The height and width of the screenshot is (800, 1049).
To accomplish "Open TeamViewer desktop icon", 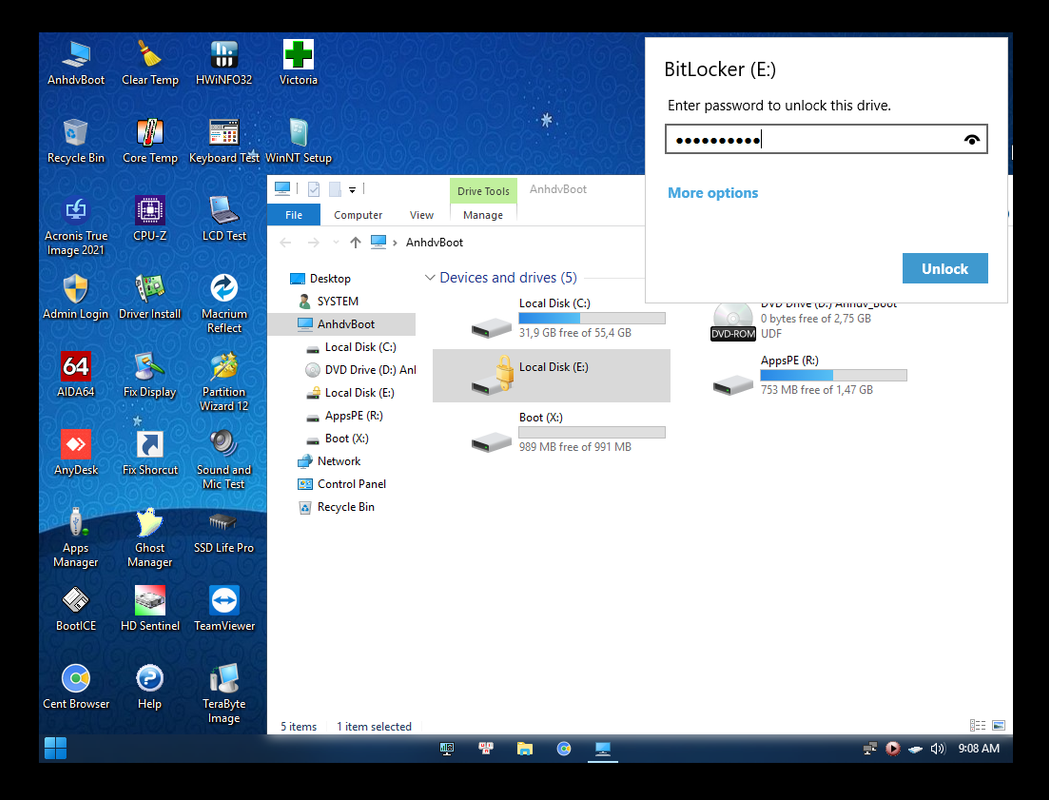I will point(224,609).
